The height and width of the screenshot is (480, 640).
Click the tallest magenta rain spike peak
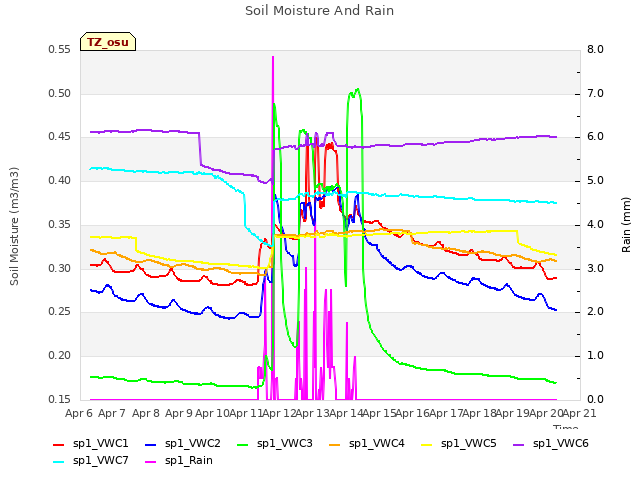point(273,58)
